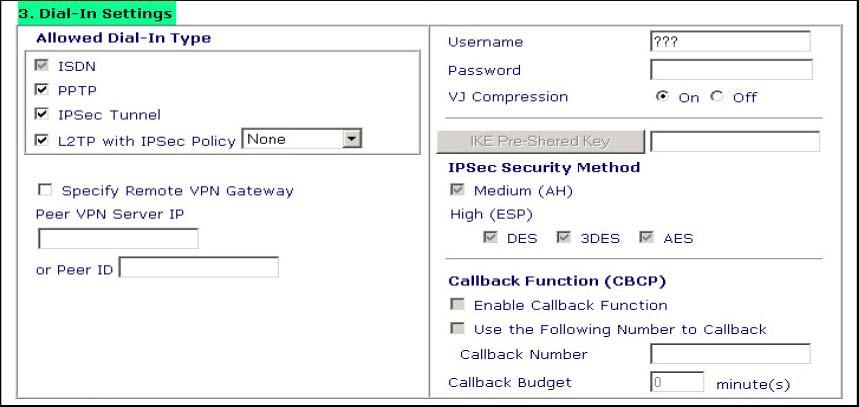Toggle the DES encryption checkbox
The height and width of the screenshot is (407, 859).
(489, 238)
